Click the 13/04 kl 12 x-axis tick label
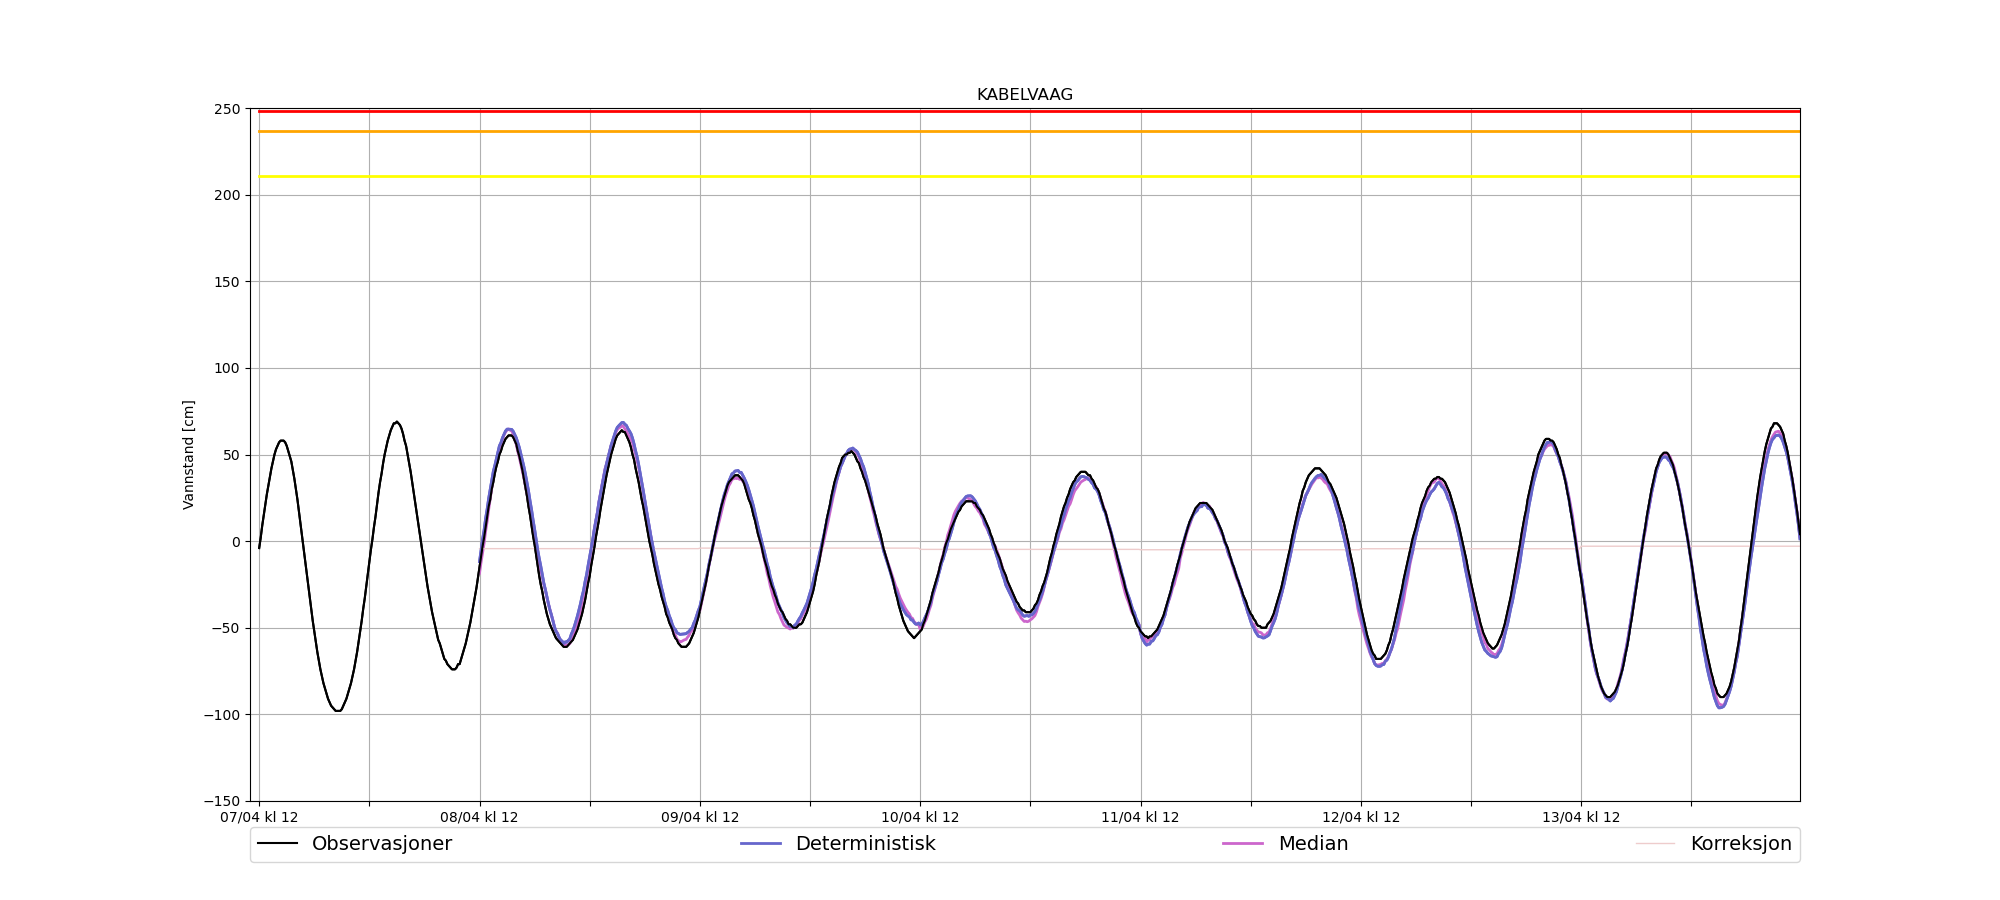 tap(1581, 817)
